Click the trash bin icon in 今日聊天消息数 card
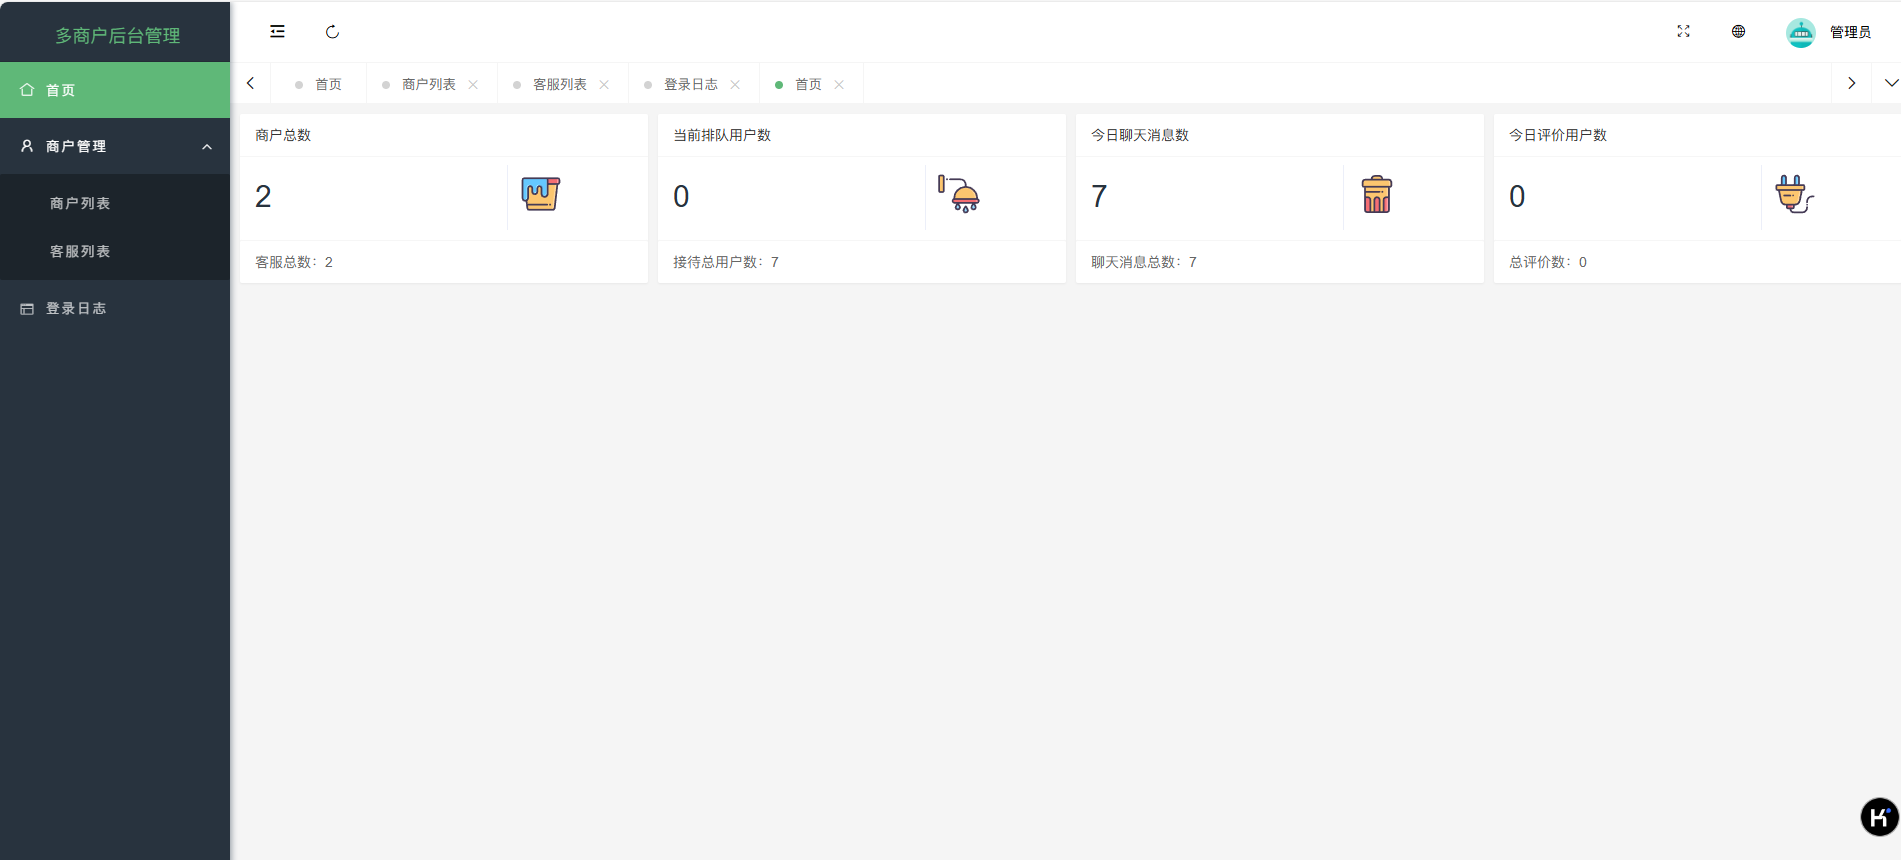This screenshot has height=860, width=1901. click(1376, 194)
